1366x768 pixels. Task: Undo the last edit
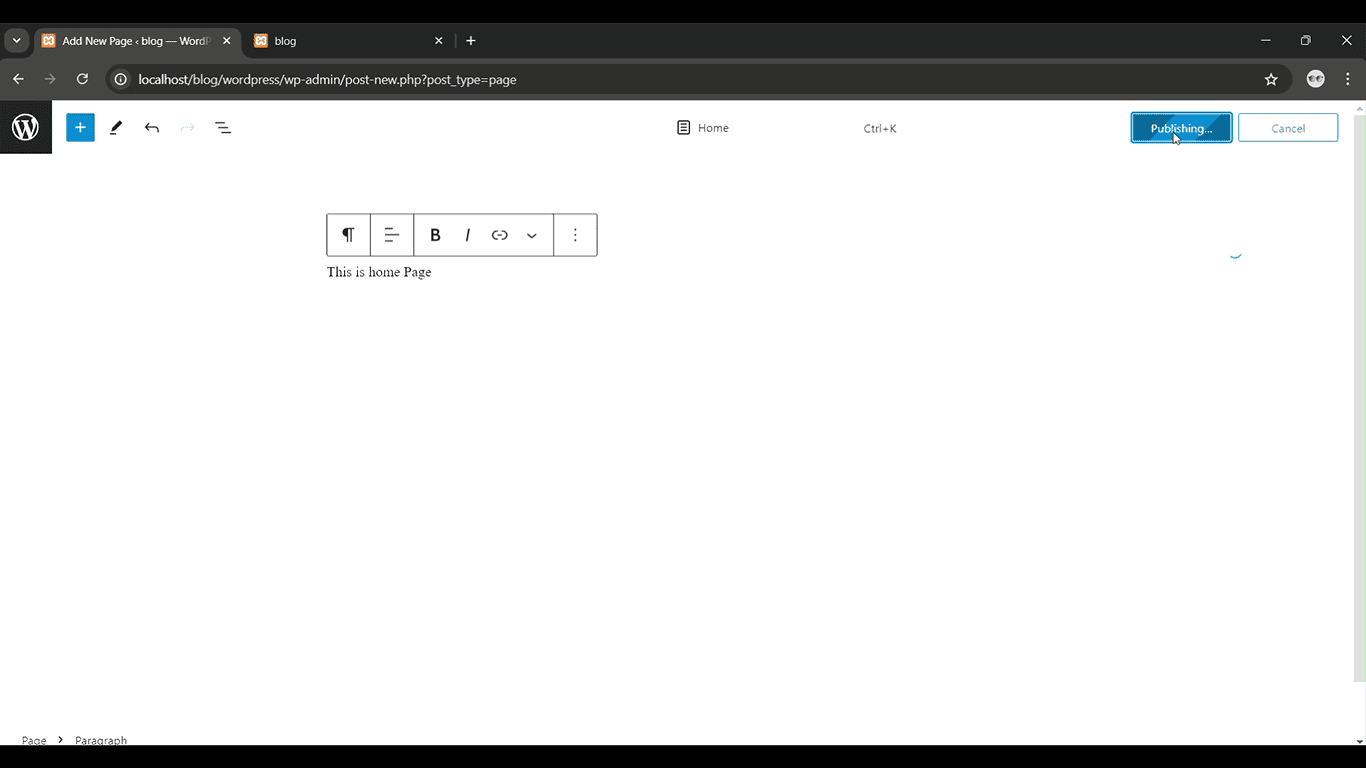click(x=152, y=128)
